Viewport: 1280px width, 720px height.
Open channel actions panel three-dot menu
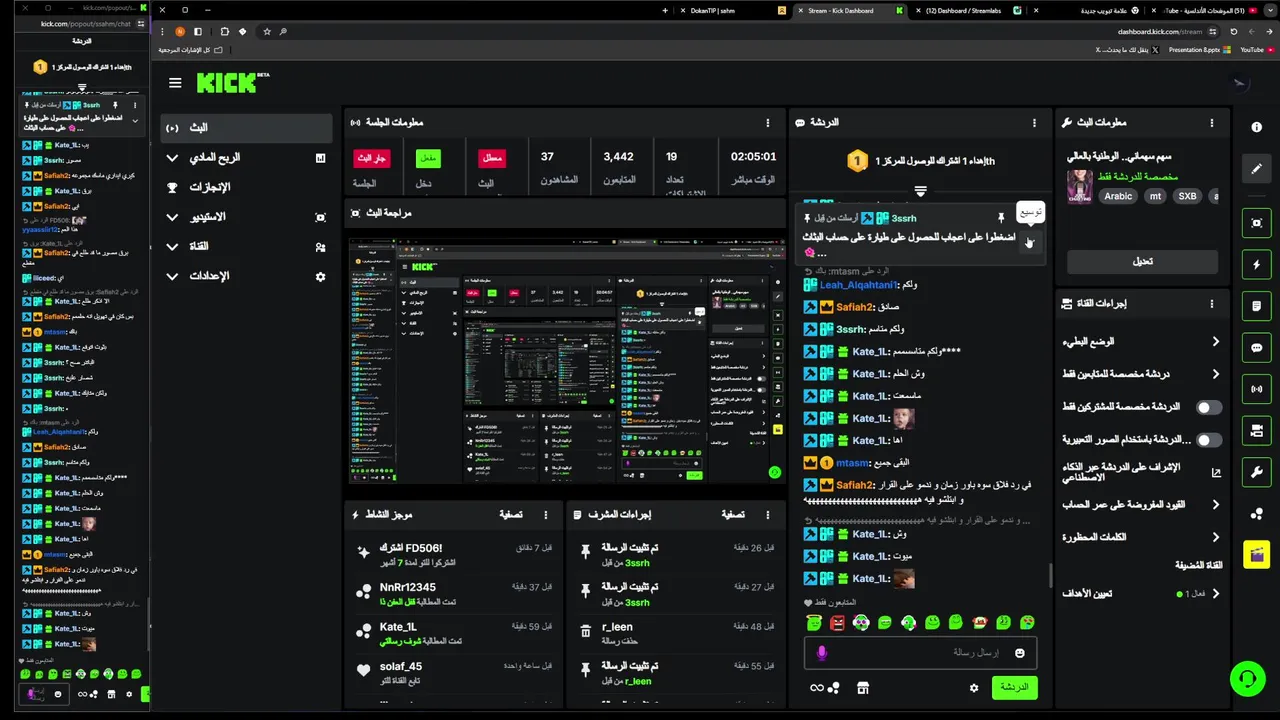1212,304
